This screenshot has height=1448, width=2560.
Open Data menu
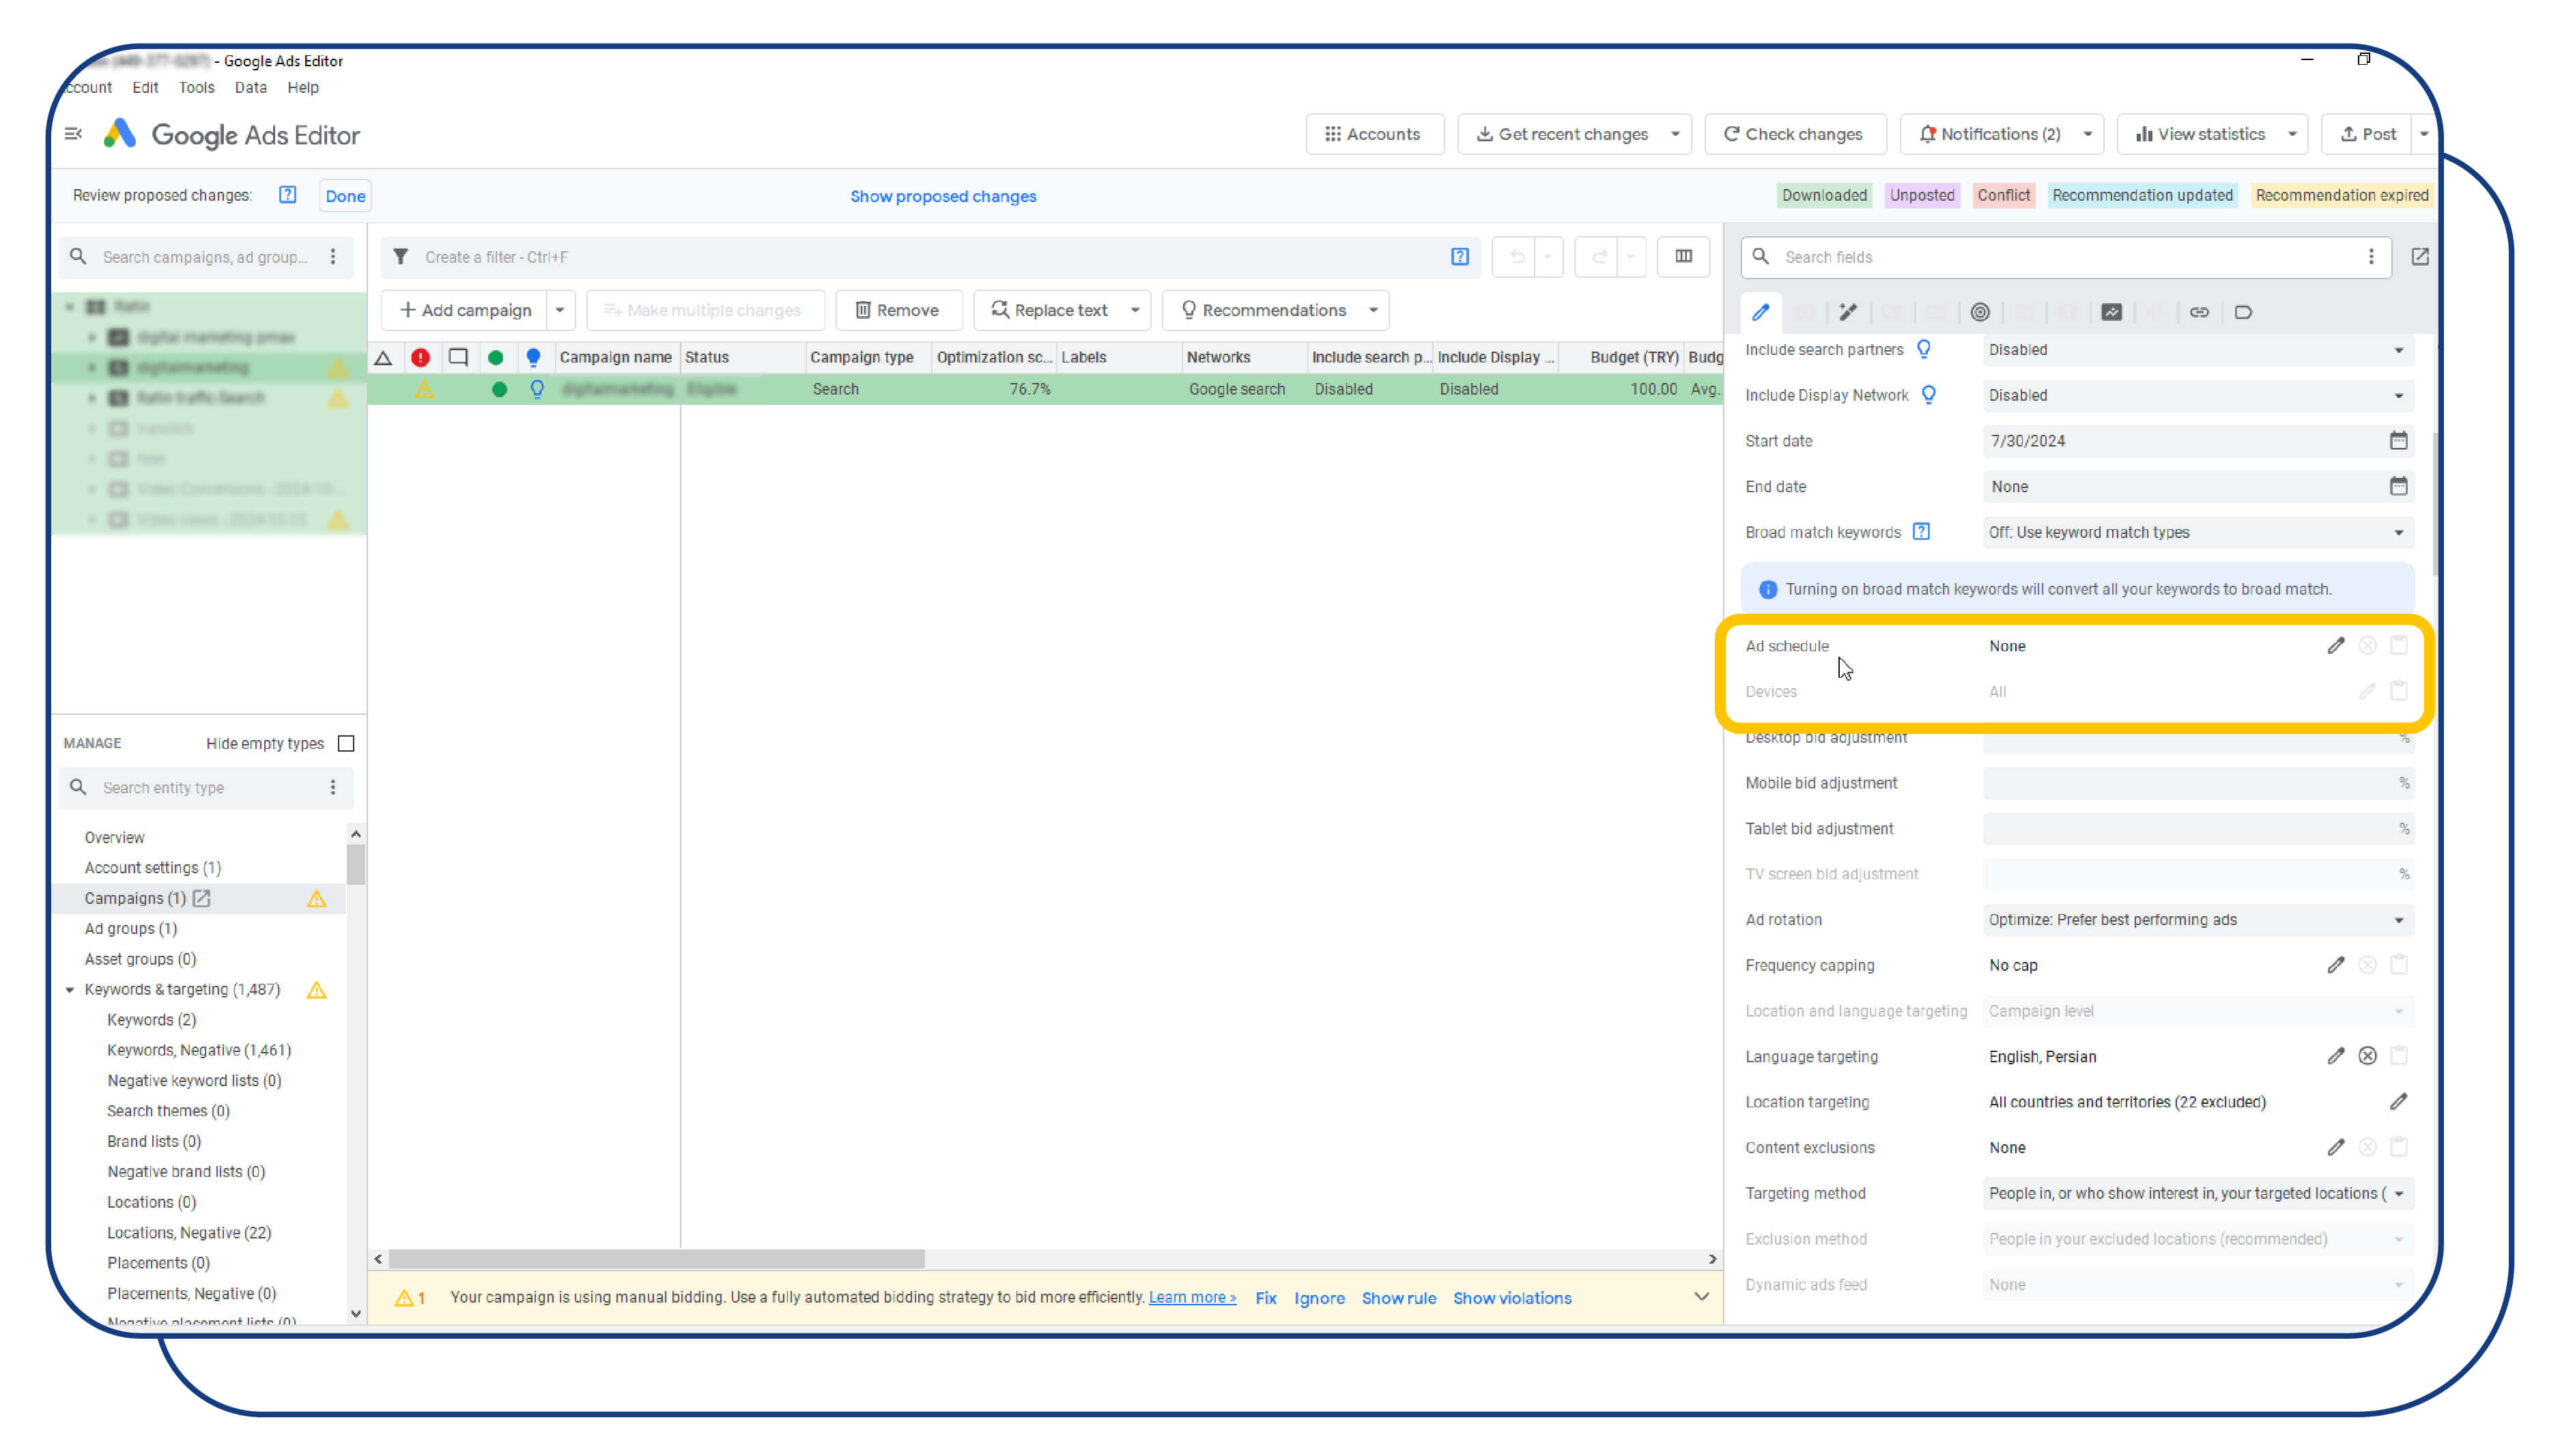pyautogui.click(x=251, y=87)
